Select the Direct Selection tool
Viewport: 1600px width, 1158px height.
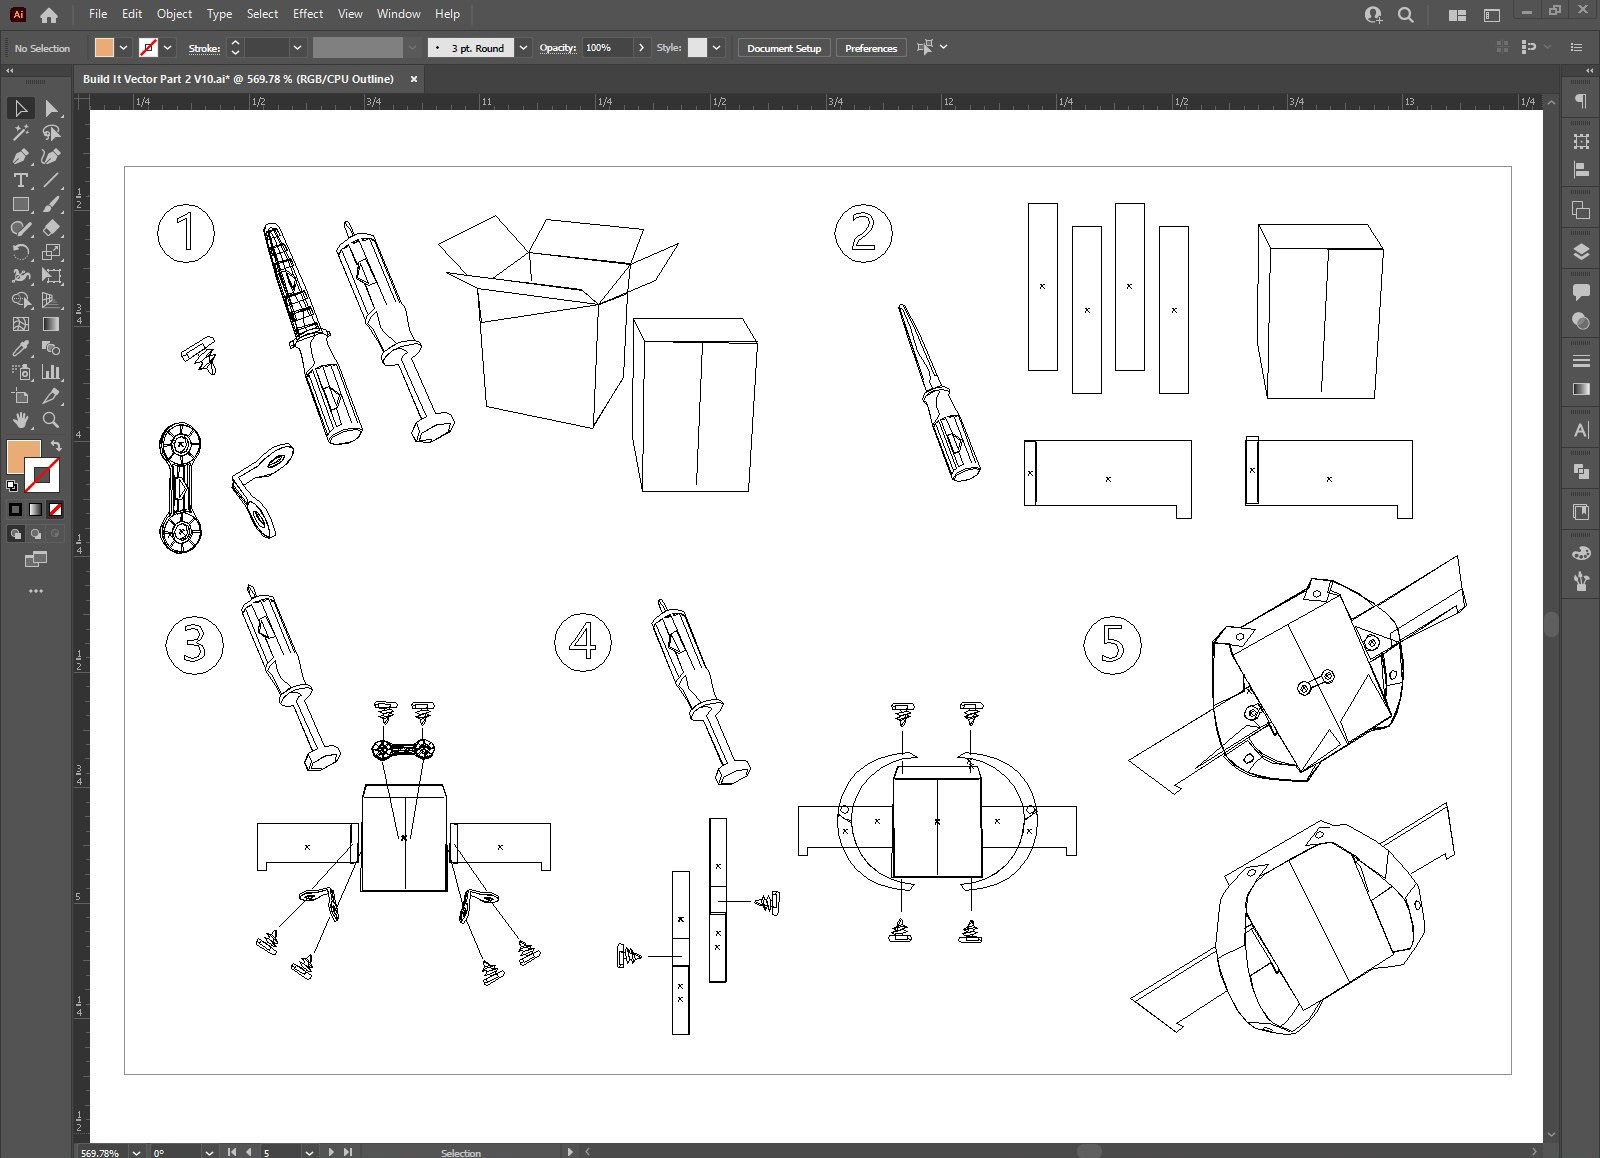[x=51, y=108]
